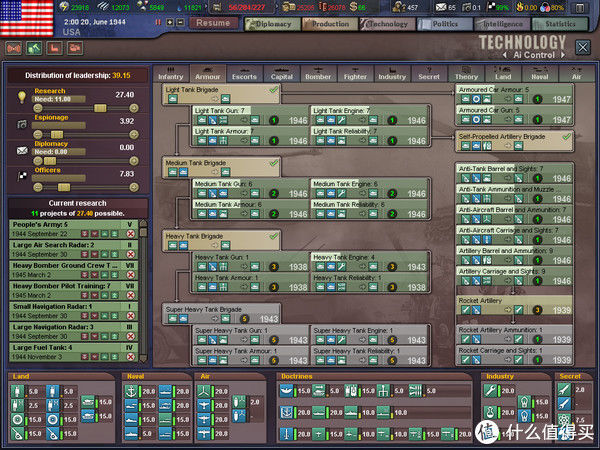600x450 pixels.
Task: Click the metal bars resource icon
Action: (x=103, y=7)
